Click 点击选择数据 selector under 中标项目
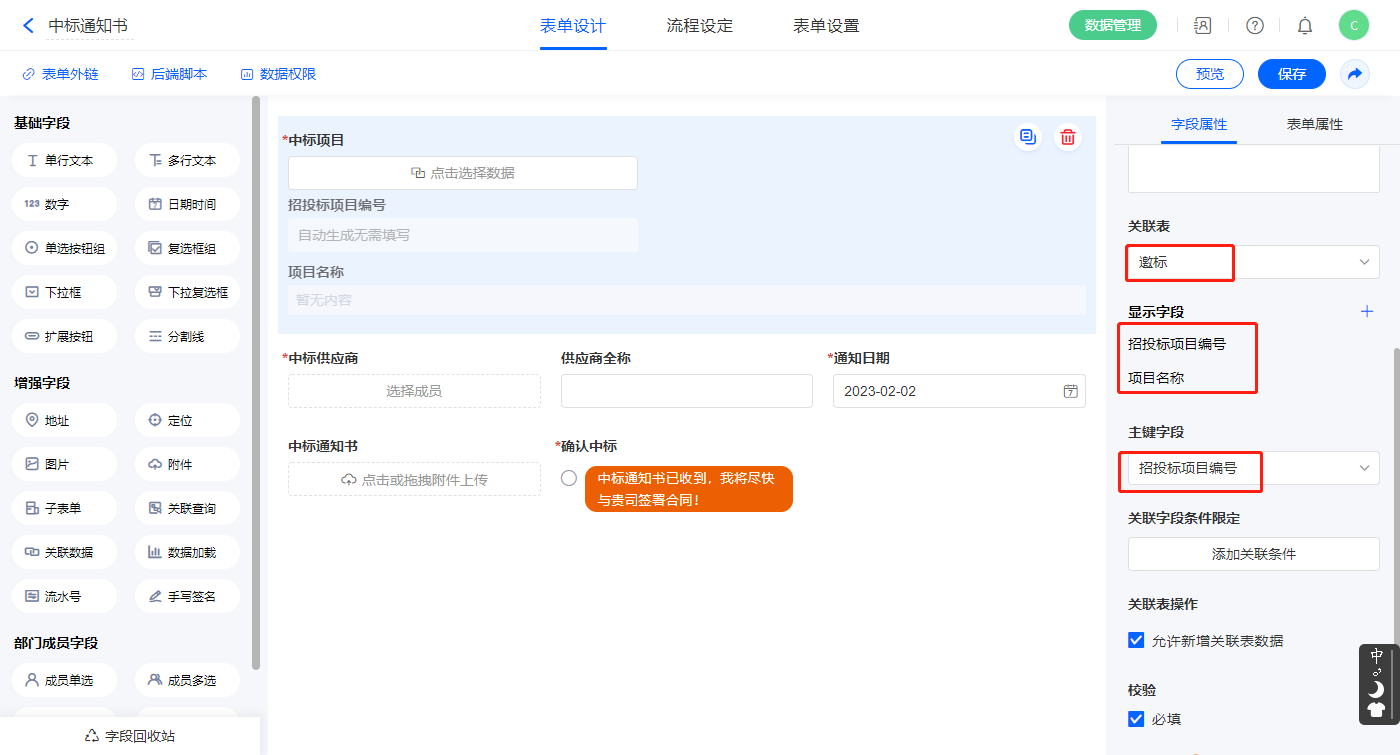Image resolution: width=1400 pixels, height=755 pixels. coord(463,173)
